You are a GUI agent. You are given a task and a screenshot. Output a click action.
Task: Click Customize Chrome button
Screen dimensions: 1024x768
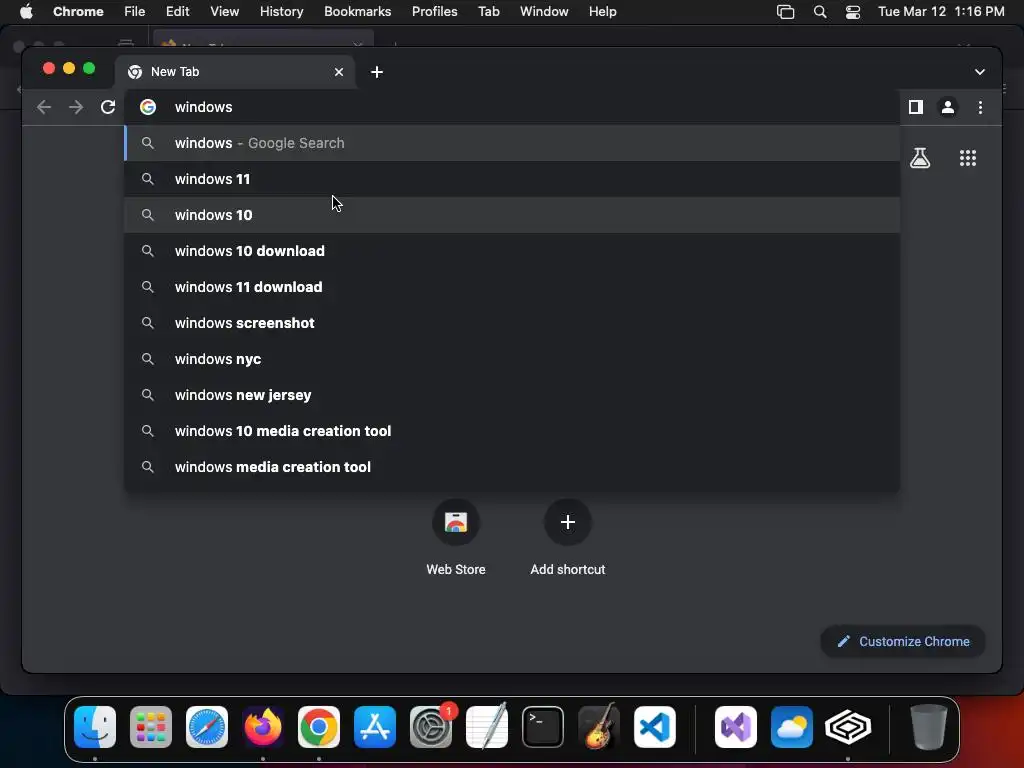coord(903,641)
